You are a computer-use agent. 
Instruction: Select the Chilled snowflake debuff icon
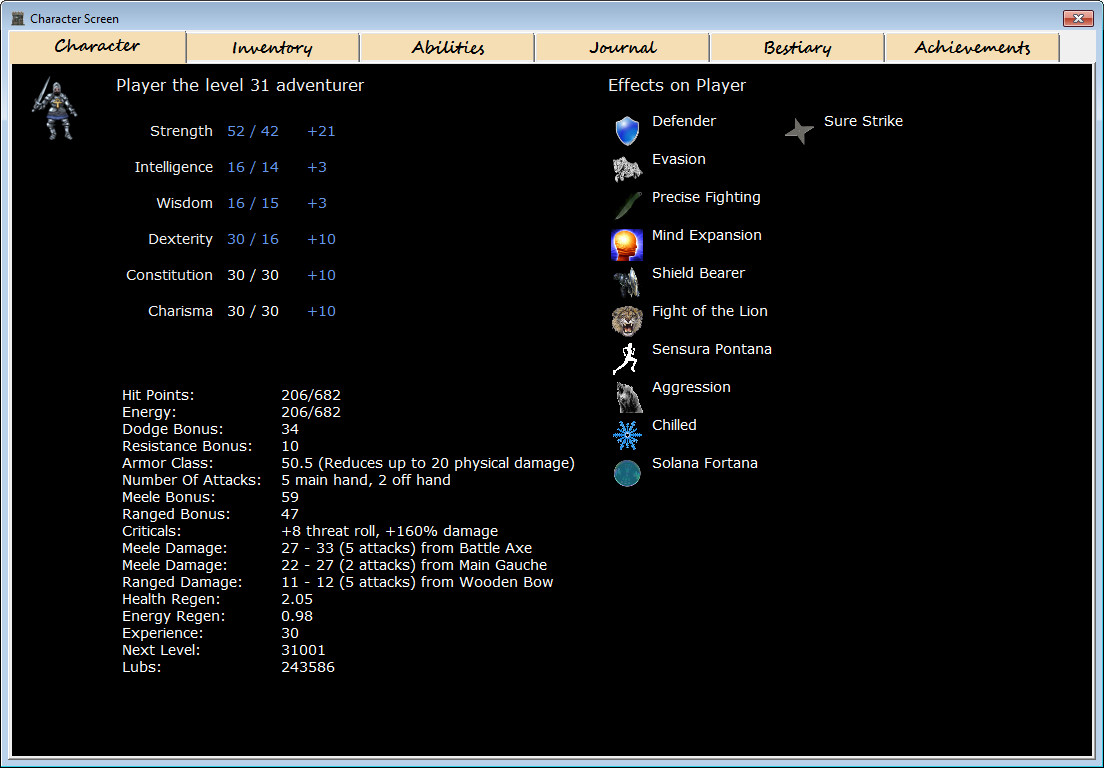point(626,432)
